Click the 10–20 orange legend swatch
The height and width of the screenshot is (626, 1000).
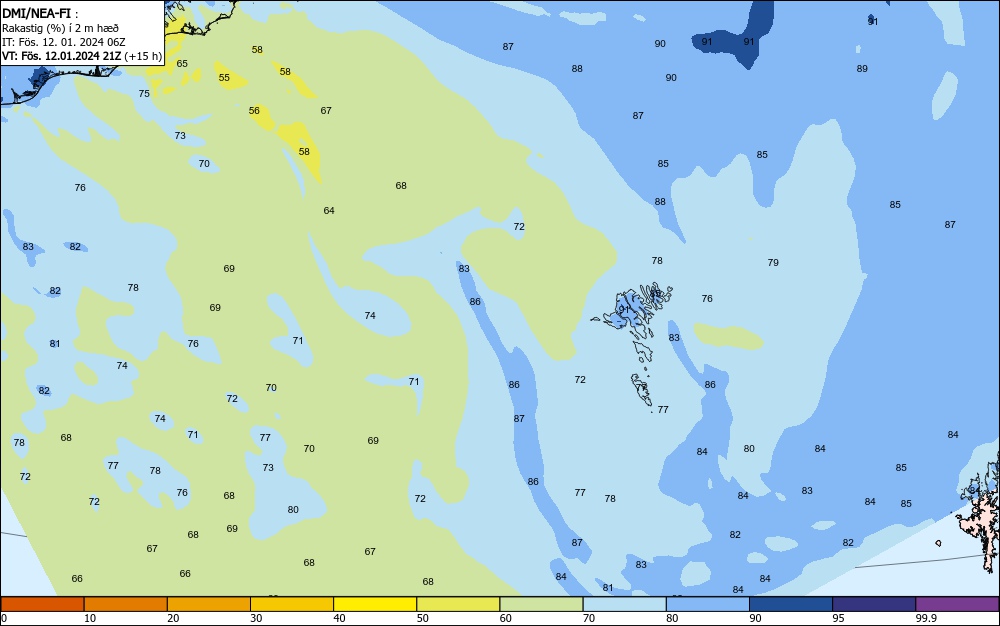(126, 604)
